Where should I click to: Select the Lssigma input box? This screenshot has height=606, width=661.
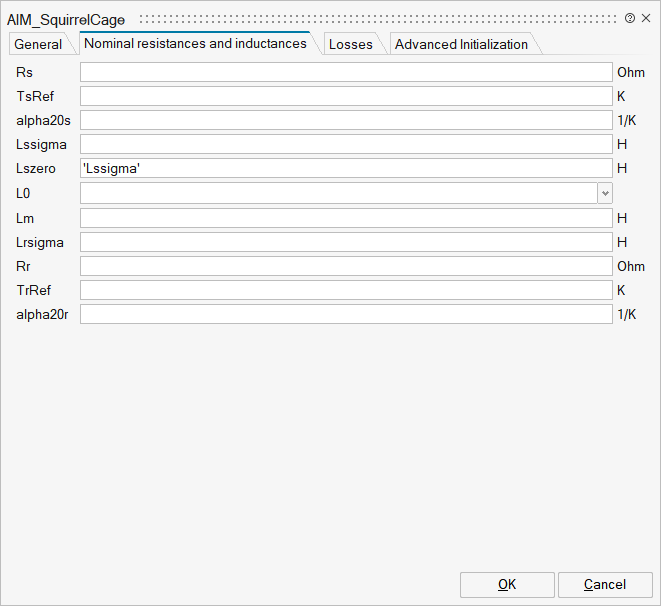coord(345,145)
